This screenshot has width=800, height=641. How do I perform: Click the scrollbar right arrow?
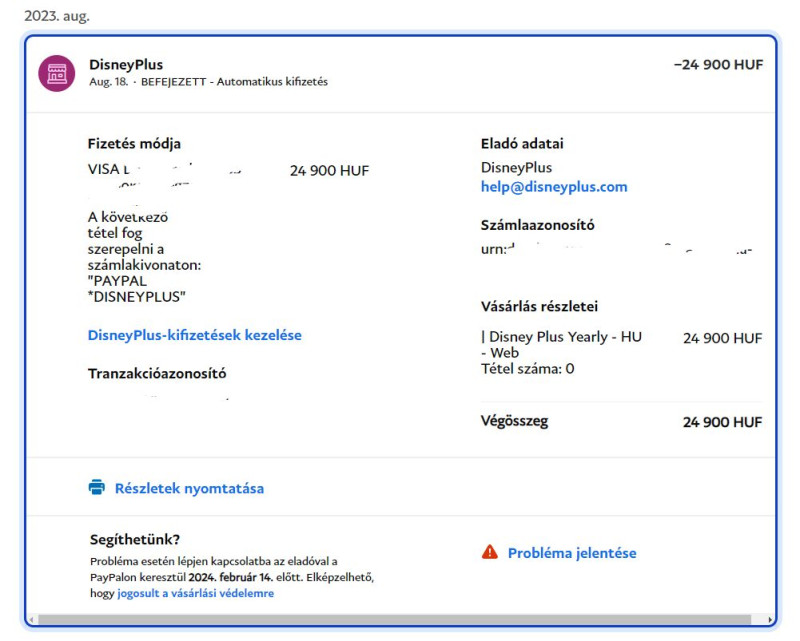pos(770,620)
